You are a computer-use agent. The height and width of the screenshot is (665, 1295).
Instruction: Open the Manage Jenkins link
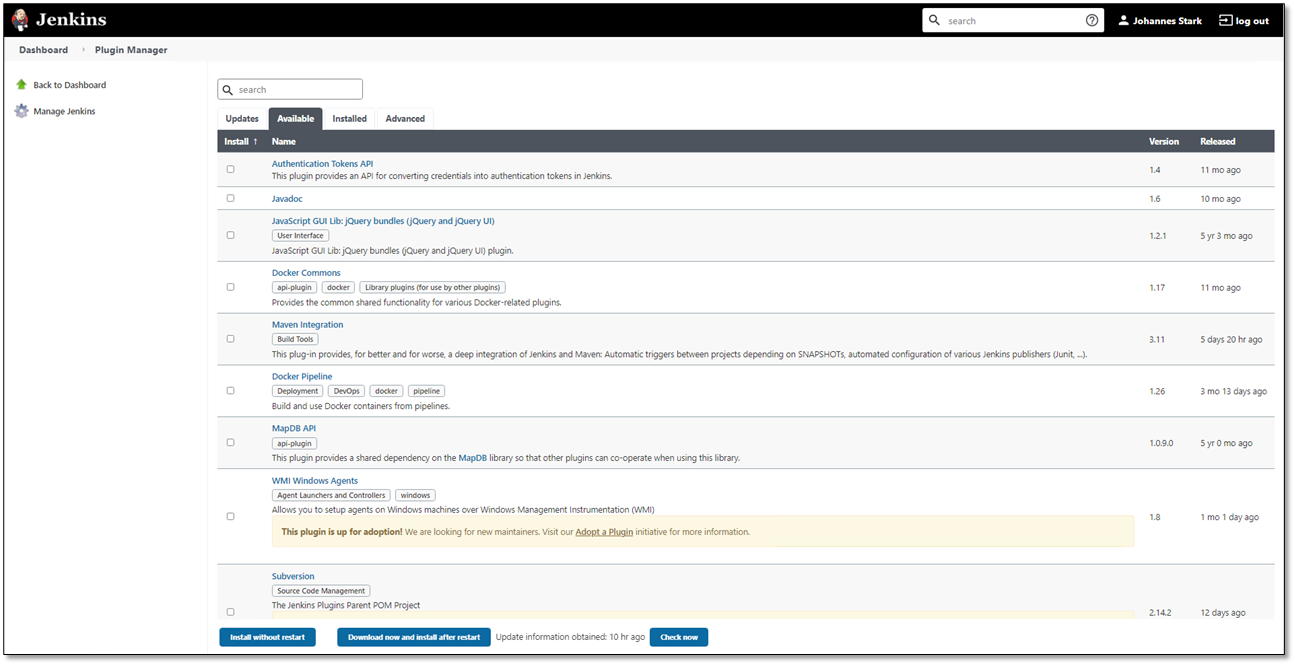[64, 111]
